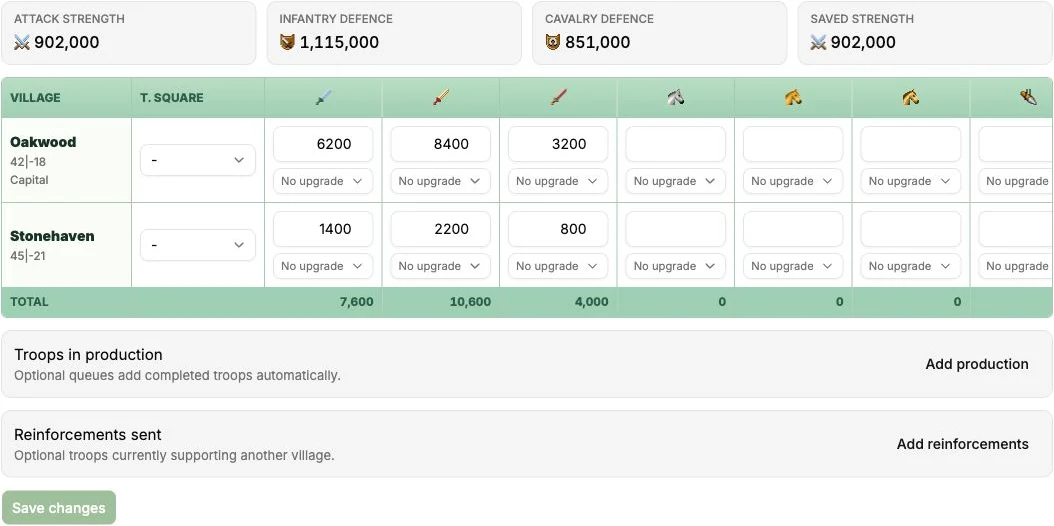Screen dimensions: 1054x526
Task: Click the total value 7,600
Action: pyautogui.click(x=356, y=302)
